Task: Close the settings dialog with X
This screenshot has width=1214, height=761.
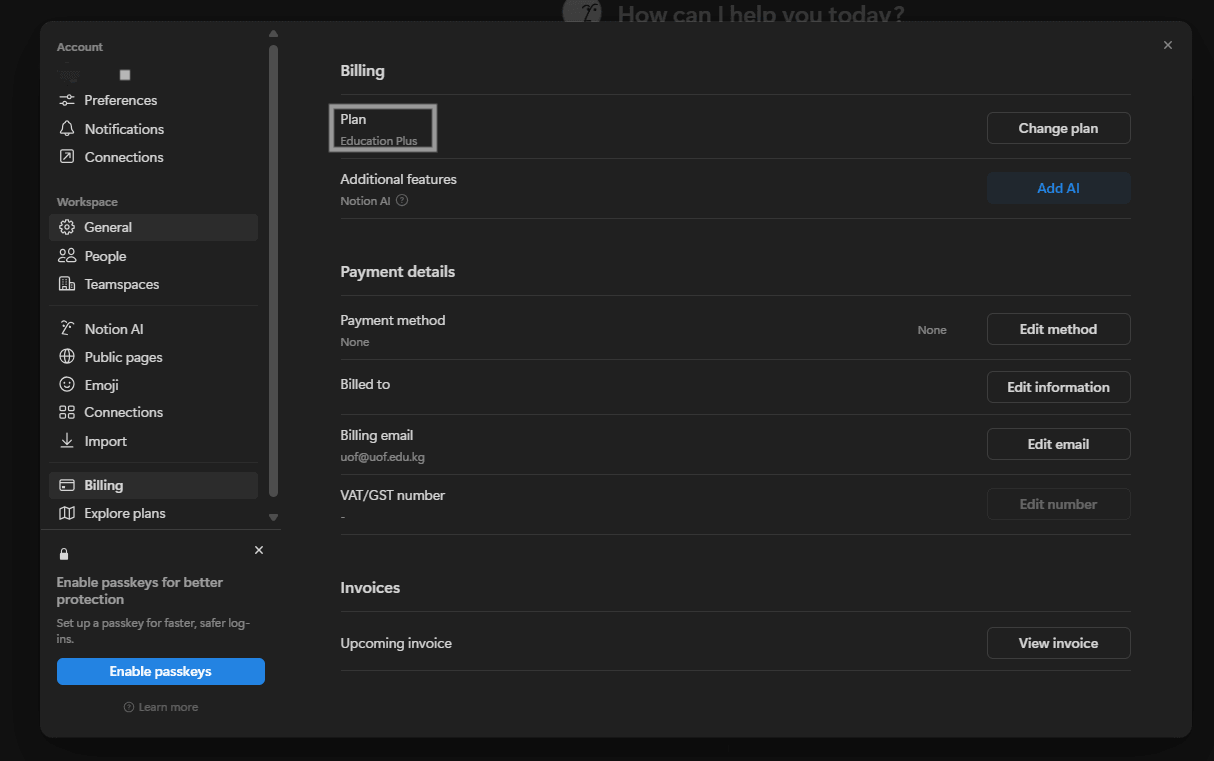Action: [x=1168, y=45]
